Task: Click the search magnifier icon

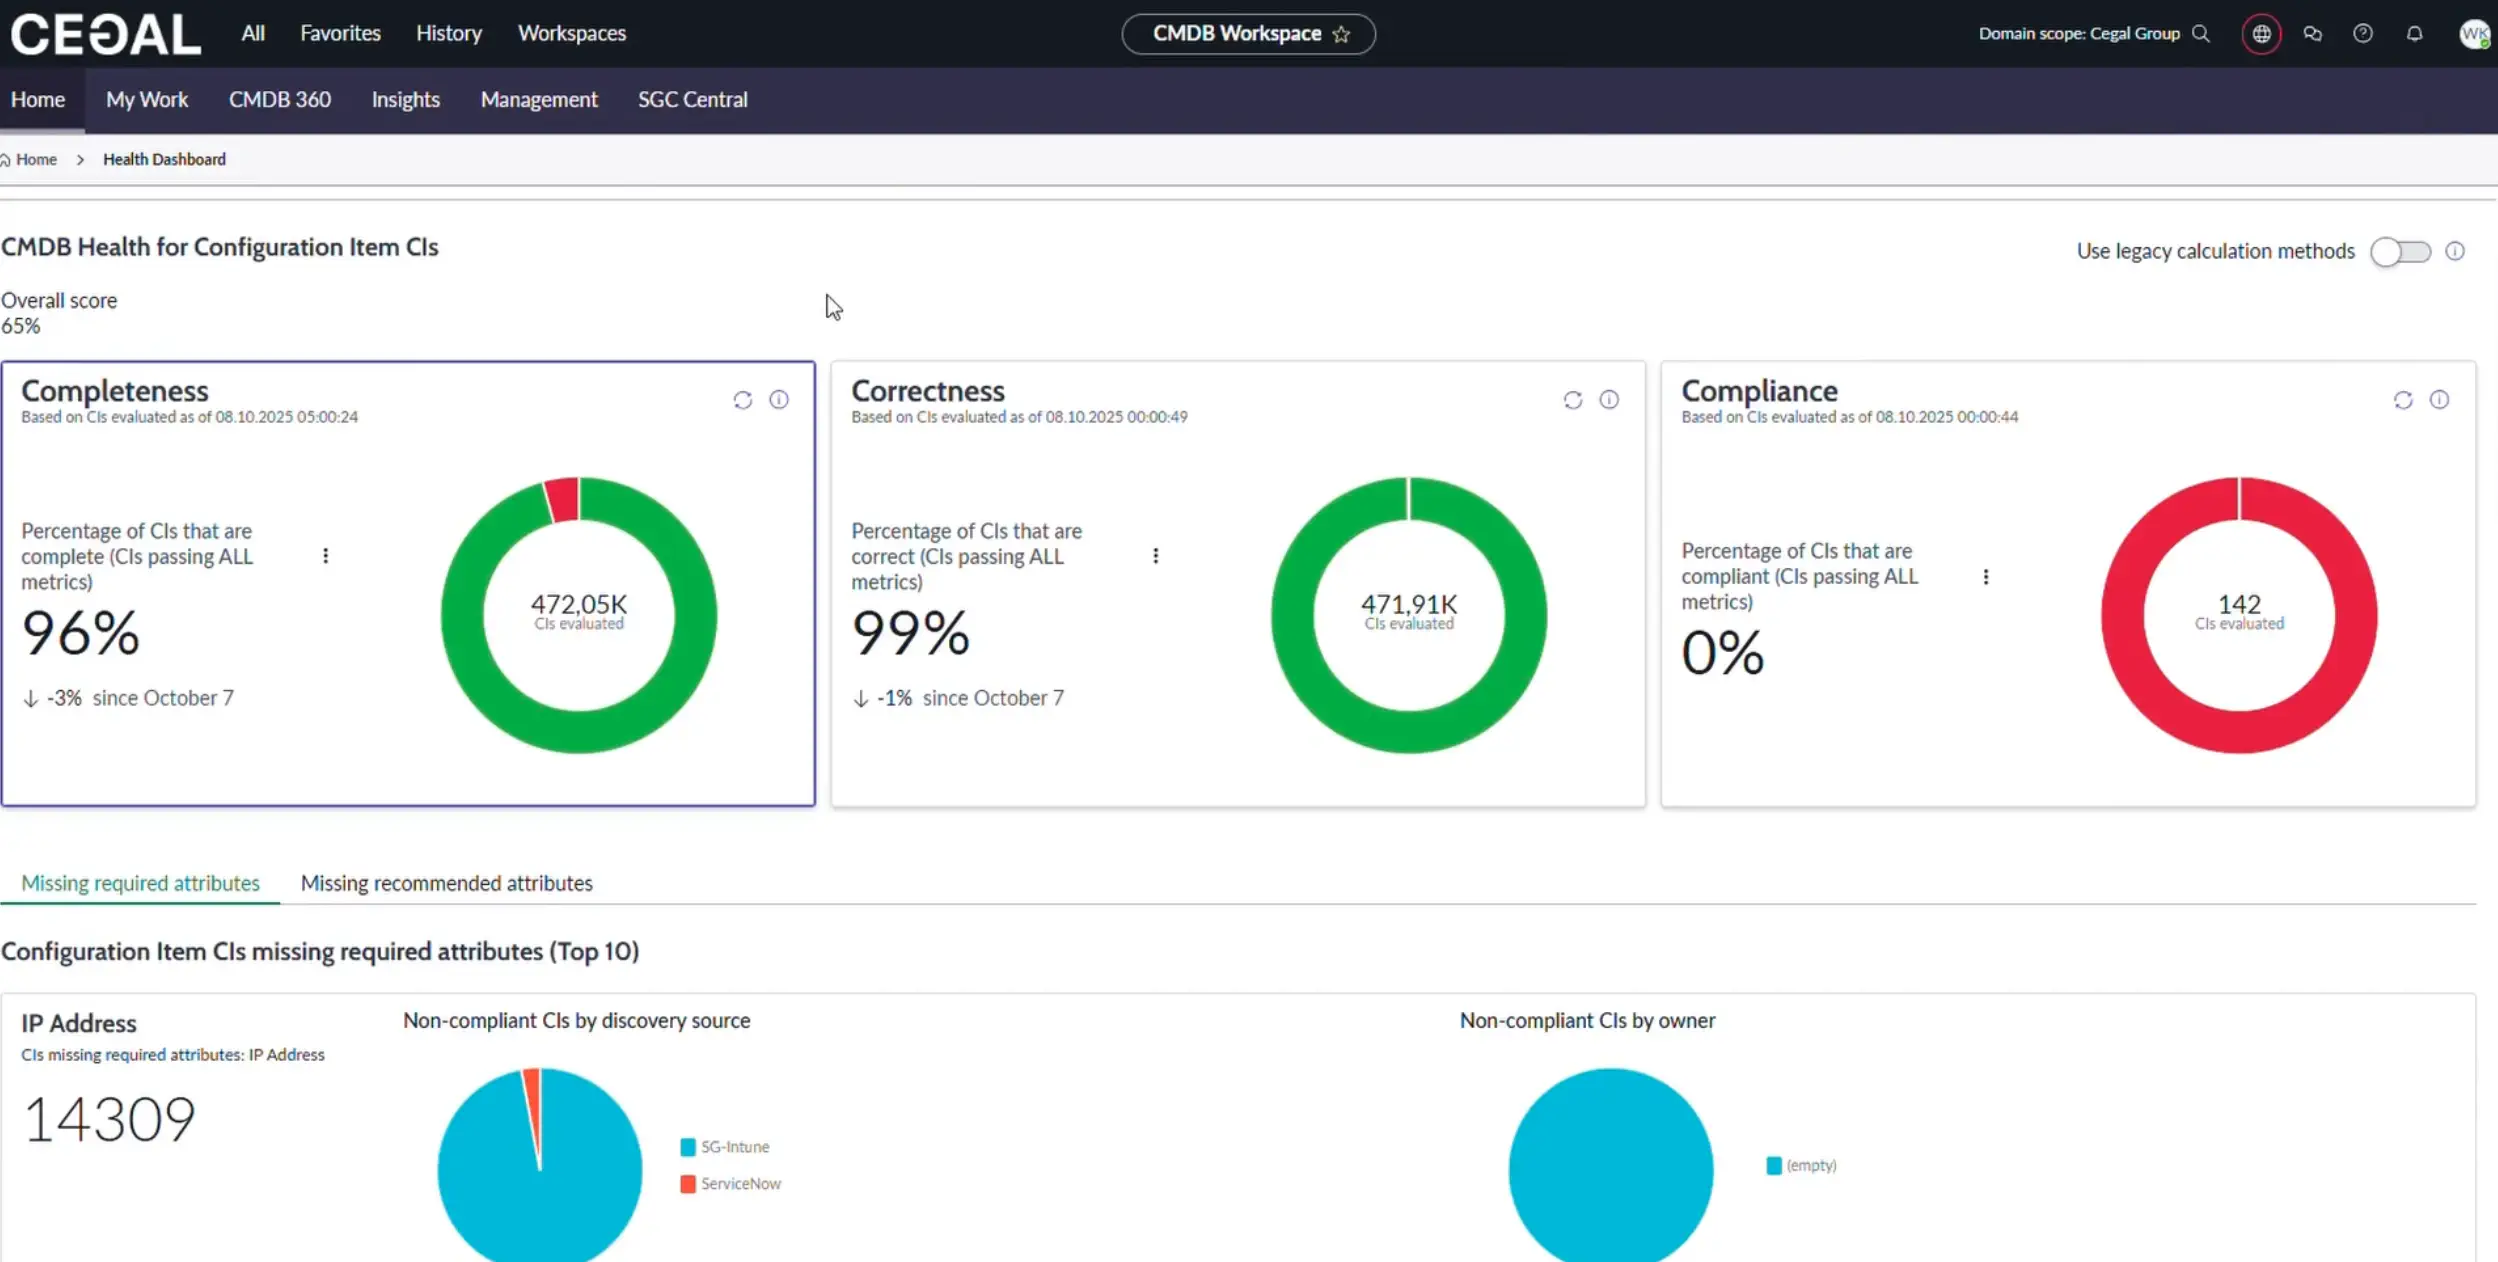Action: point(2201,34)
